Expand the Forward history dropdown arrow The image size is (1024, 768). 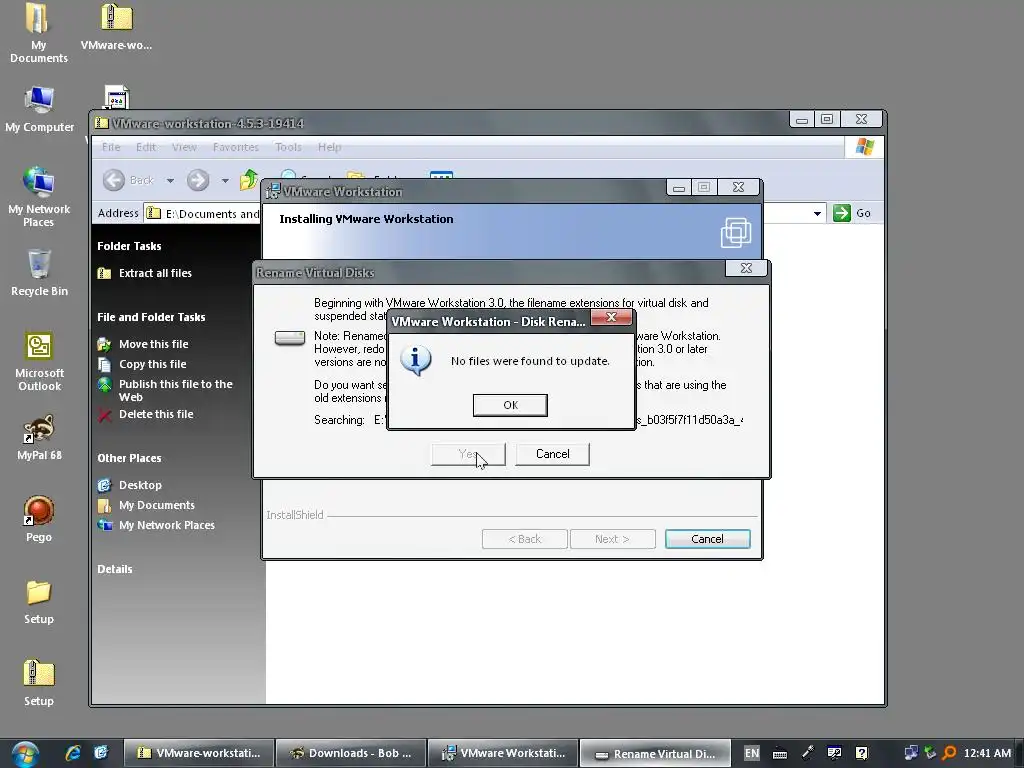pos(225,180)
